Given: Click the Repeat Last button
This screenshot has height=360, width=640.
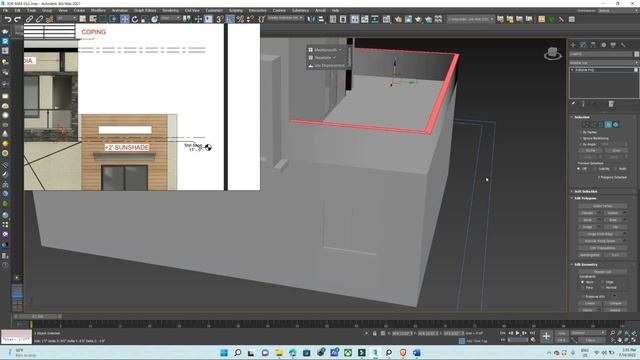Looking at the screenshot, I should pos(602,272).
